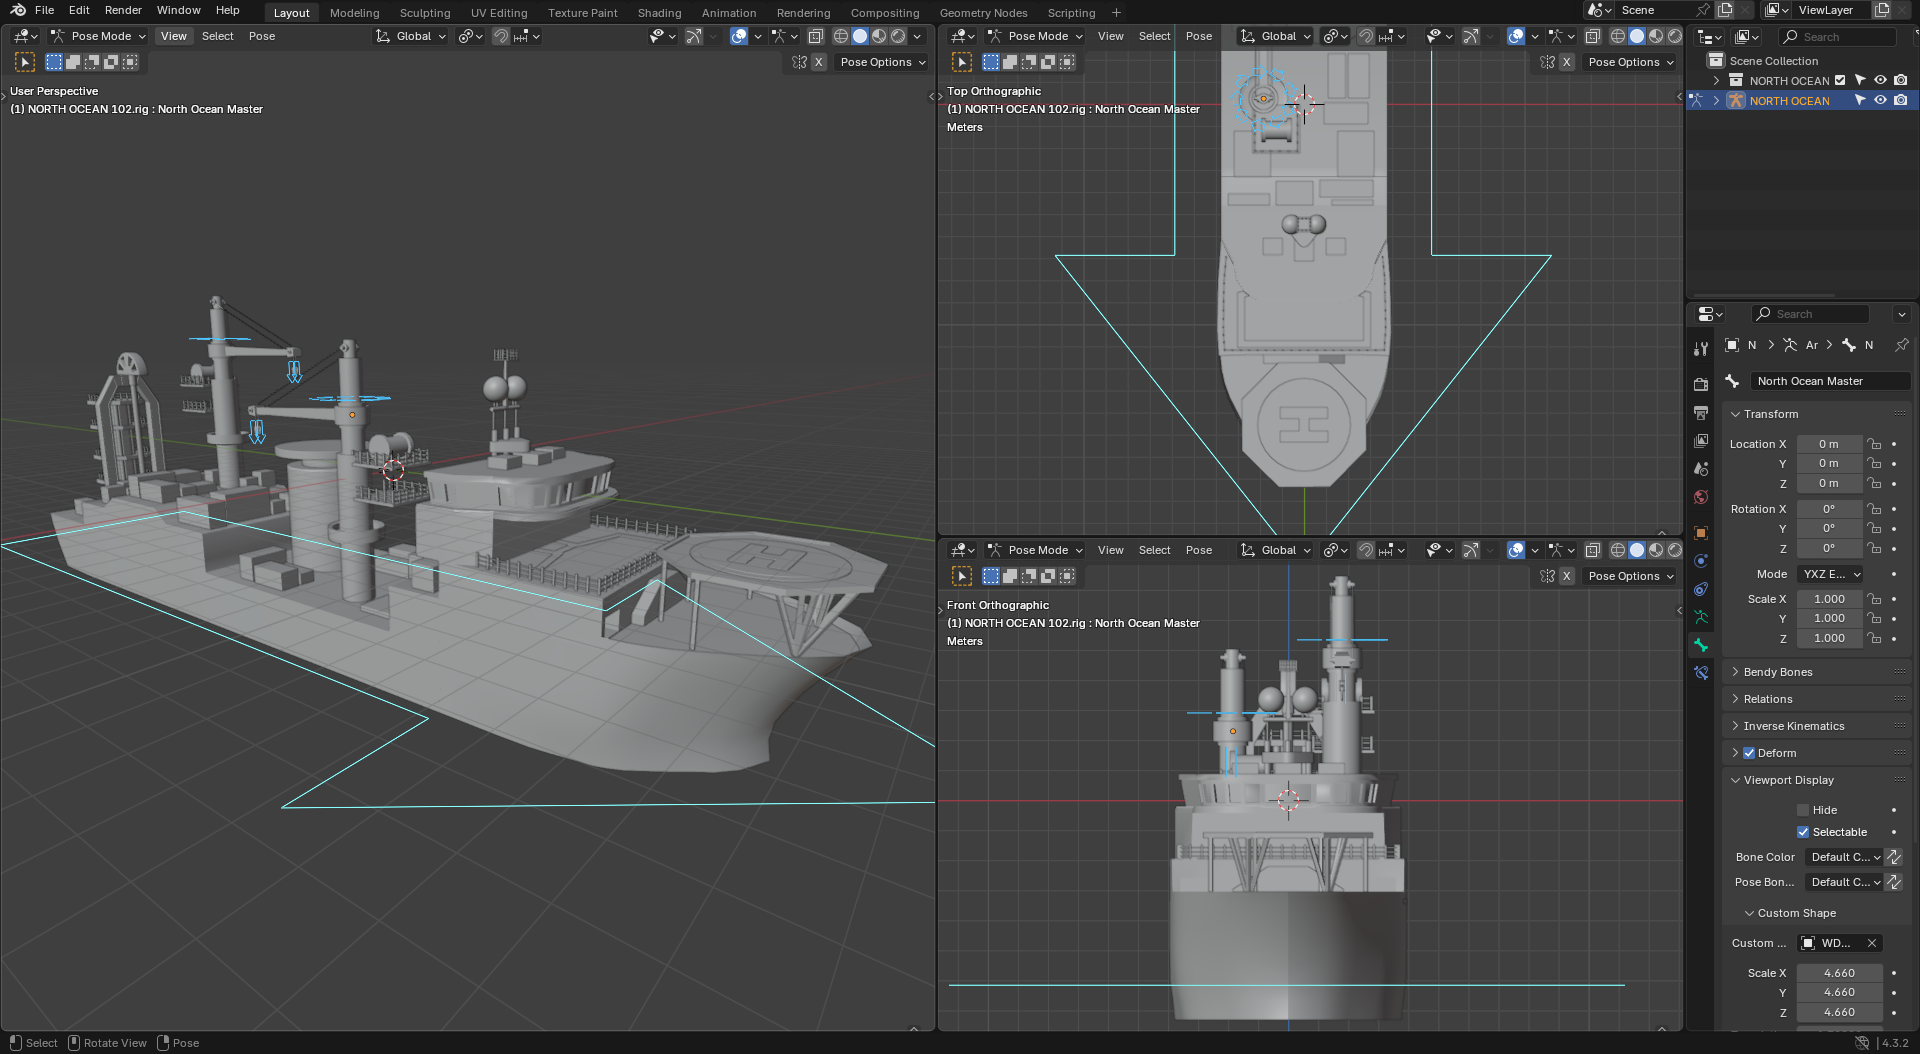Open the Render properties tab
The height and width of the screenshot is (1054, 1920).
(x=1701, y=384)
